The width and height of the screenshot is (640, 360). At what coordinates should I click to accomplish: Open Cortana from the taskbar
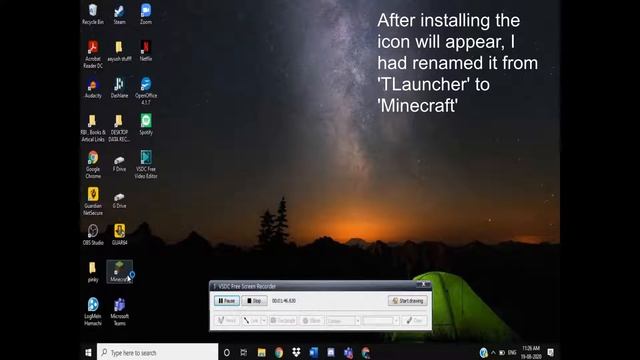click(x=227, y=352)
